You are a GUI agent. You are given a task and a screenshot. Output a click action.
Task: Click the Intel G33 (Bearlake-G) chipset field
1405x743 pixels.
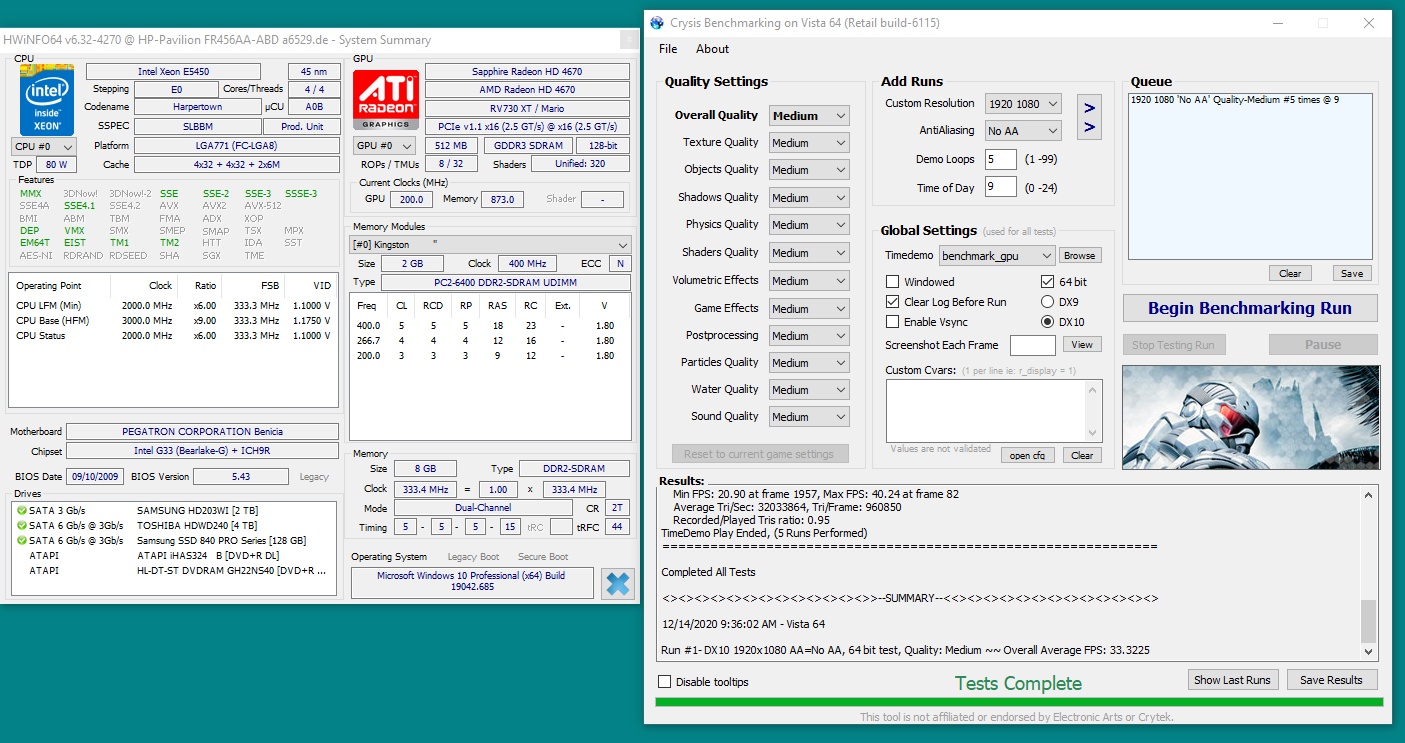tap(202, 451)
